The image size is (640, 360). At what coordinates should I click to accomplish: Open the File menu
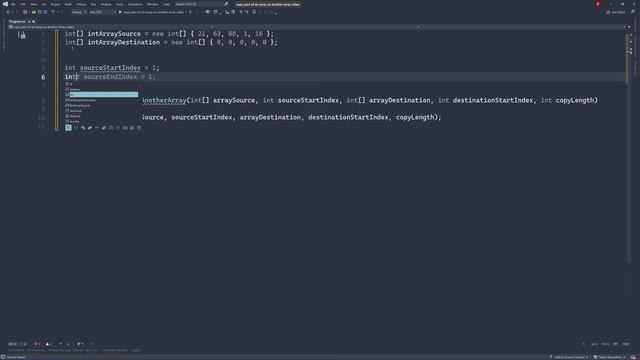[13, 4]
